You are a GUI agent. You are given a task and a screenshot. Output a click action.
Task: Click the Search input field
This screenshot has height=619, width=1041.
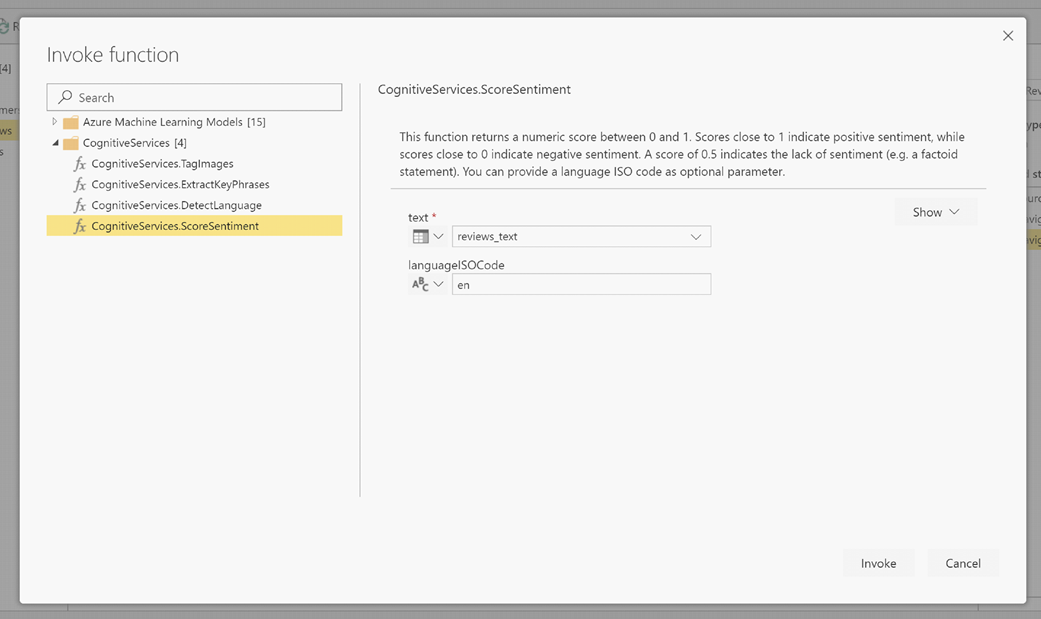(195, 97)
